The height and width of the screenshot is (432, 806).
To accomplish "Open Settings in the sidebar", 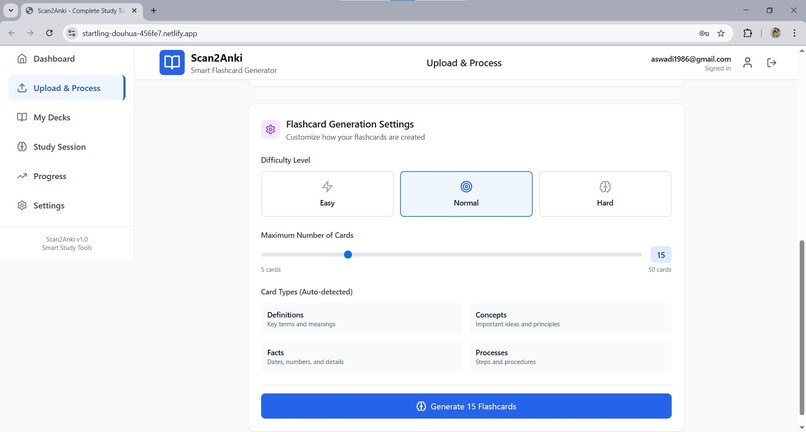I will coord(67,205).
